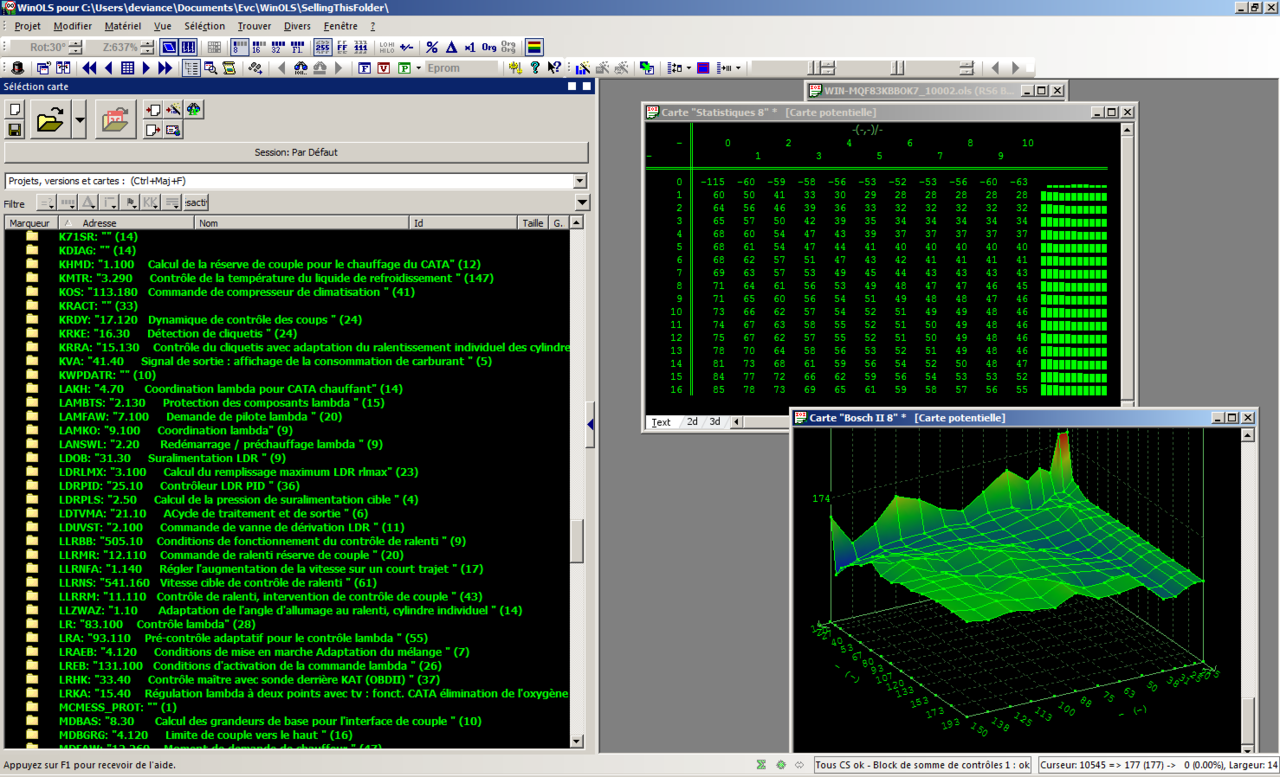Click the Session: Par Défaut button
Screen dimensions: 1280x777
pyautogui.click(x=296, y=153)
